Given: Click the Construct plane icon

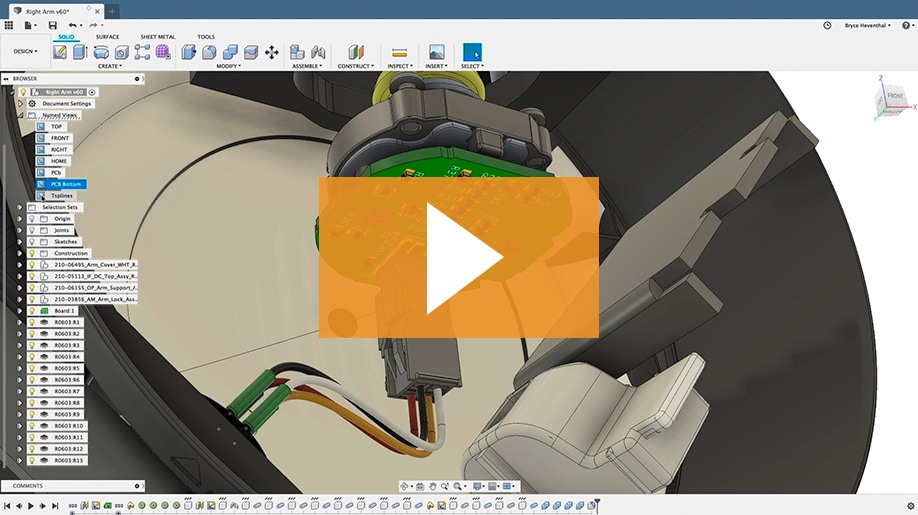Looking at the screenshot, I should pyautogui.click(x=356, y=52).
